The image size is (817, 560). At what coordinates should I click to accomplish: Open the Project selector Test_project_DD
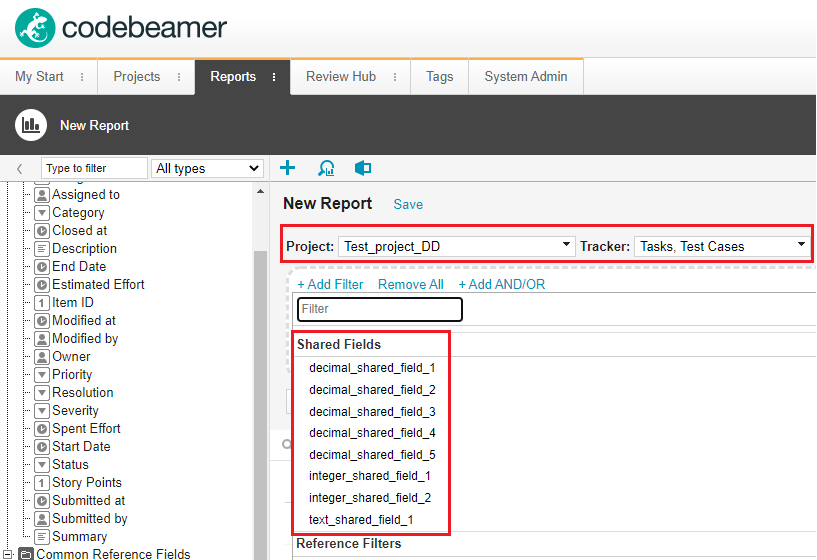[x=456, y=246]
